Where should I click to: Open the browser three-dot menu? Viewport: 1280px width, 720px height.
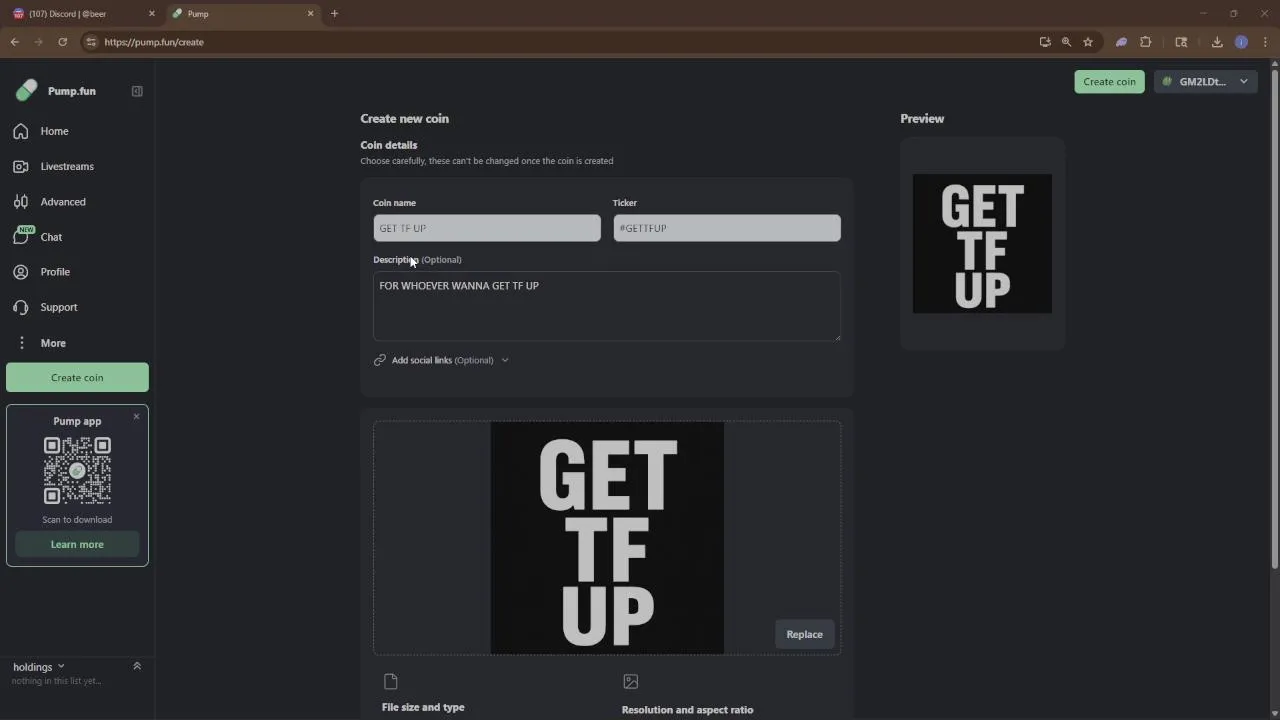[1265, 42]
